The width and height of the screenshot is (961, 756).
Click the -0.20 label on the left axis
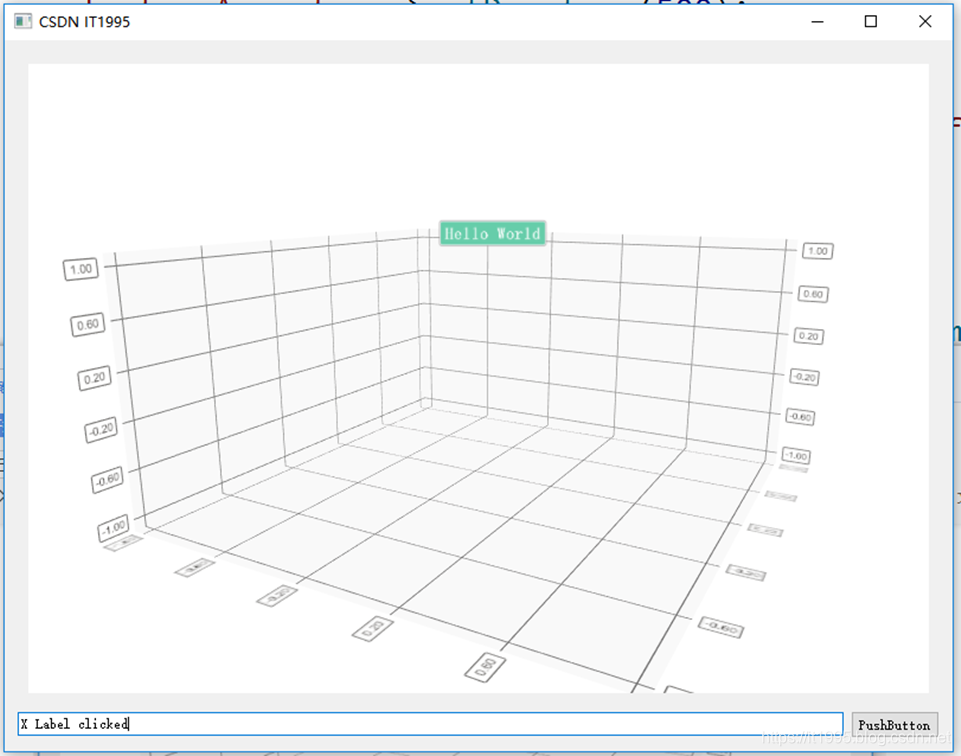[x=100, y=427]
